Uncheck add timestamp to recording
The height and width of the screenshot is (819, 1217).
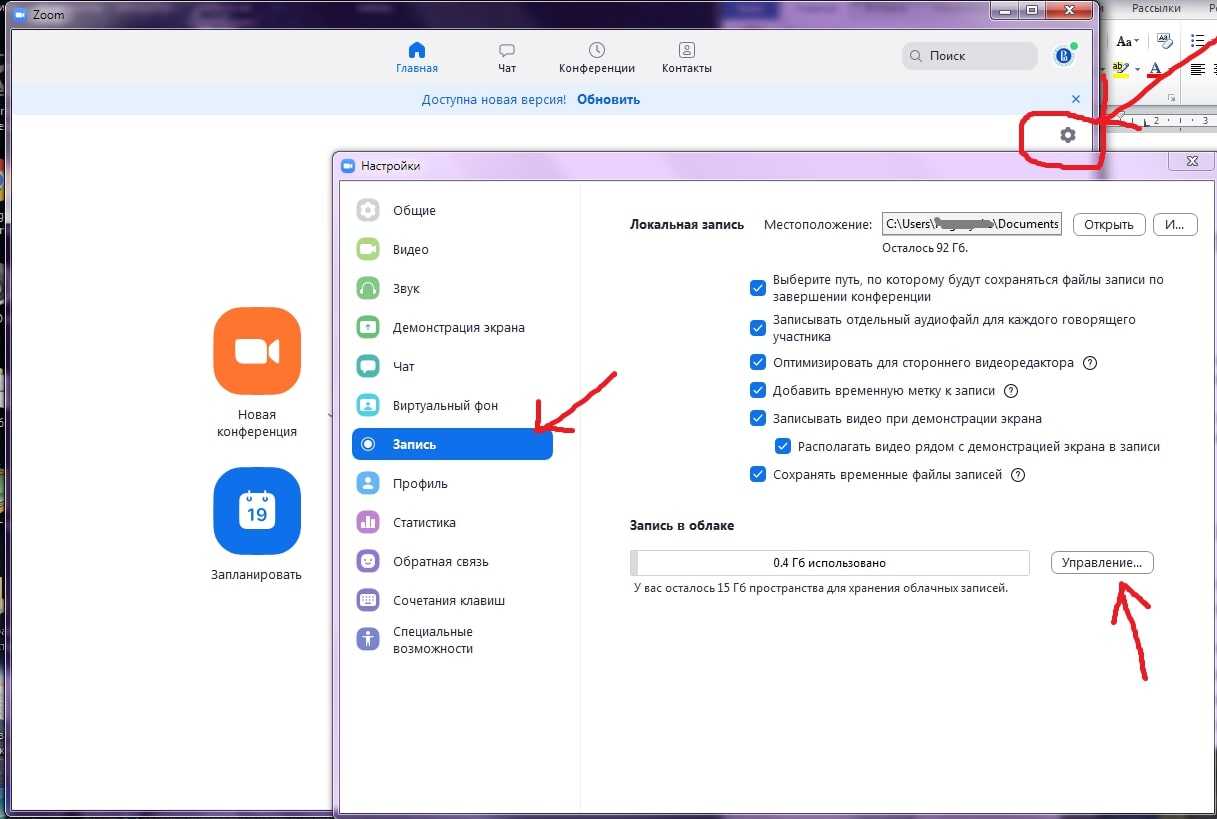click(758, 391)
